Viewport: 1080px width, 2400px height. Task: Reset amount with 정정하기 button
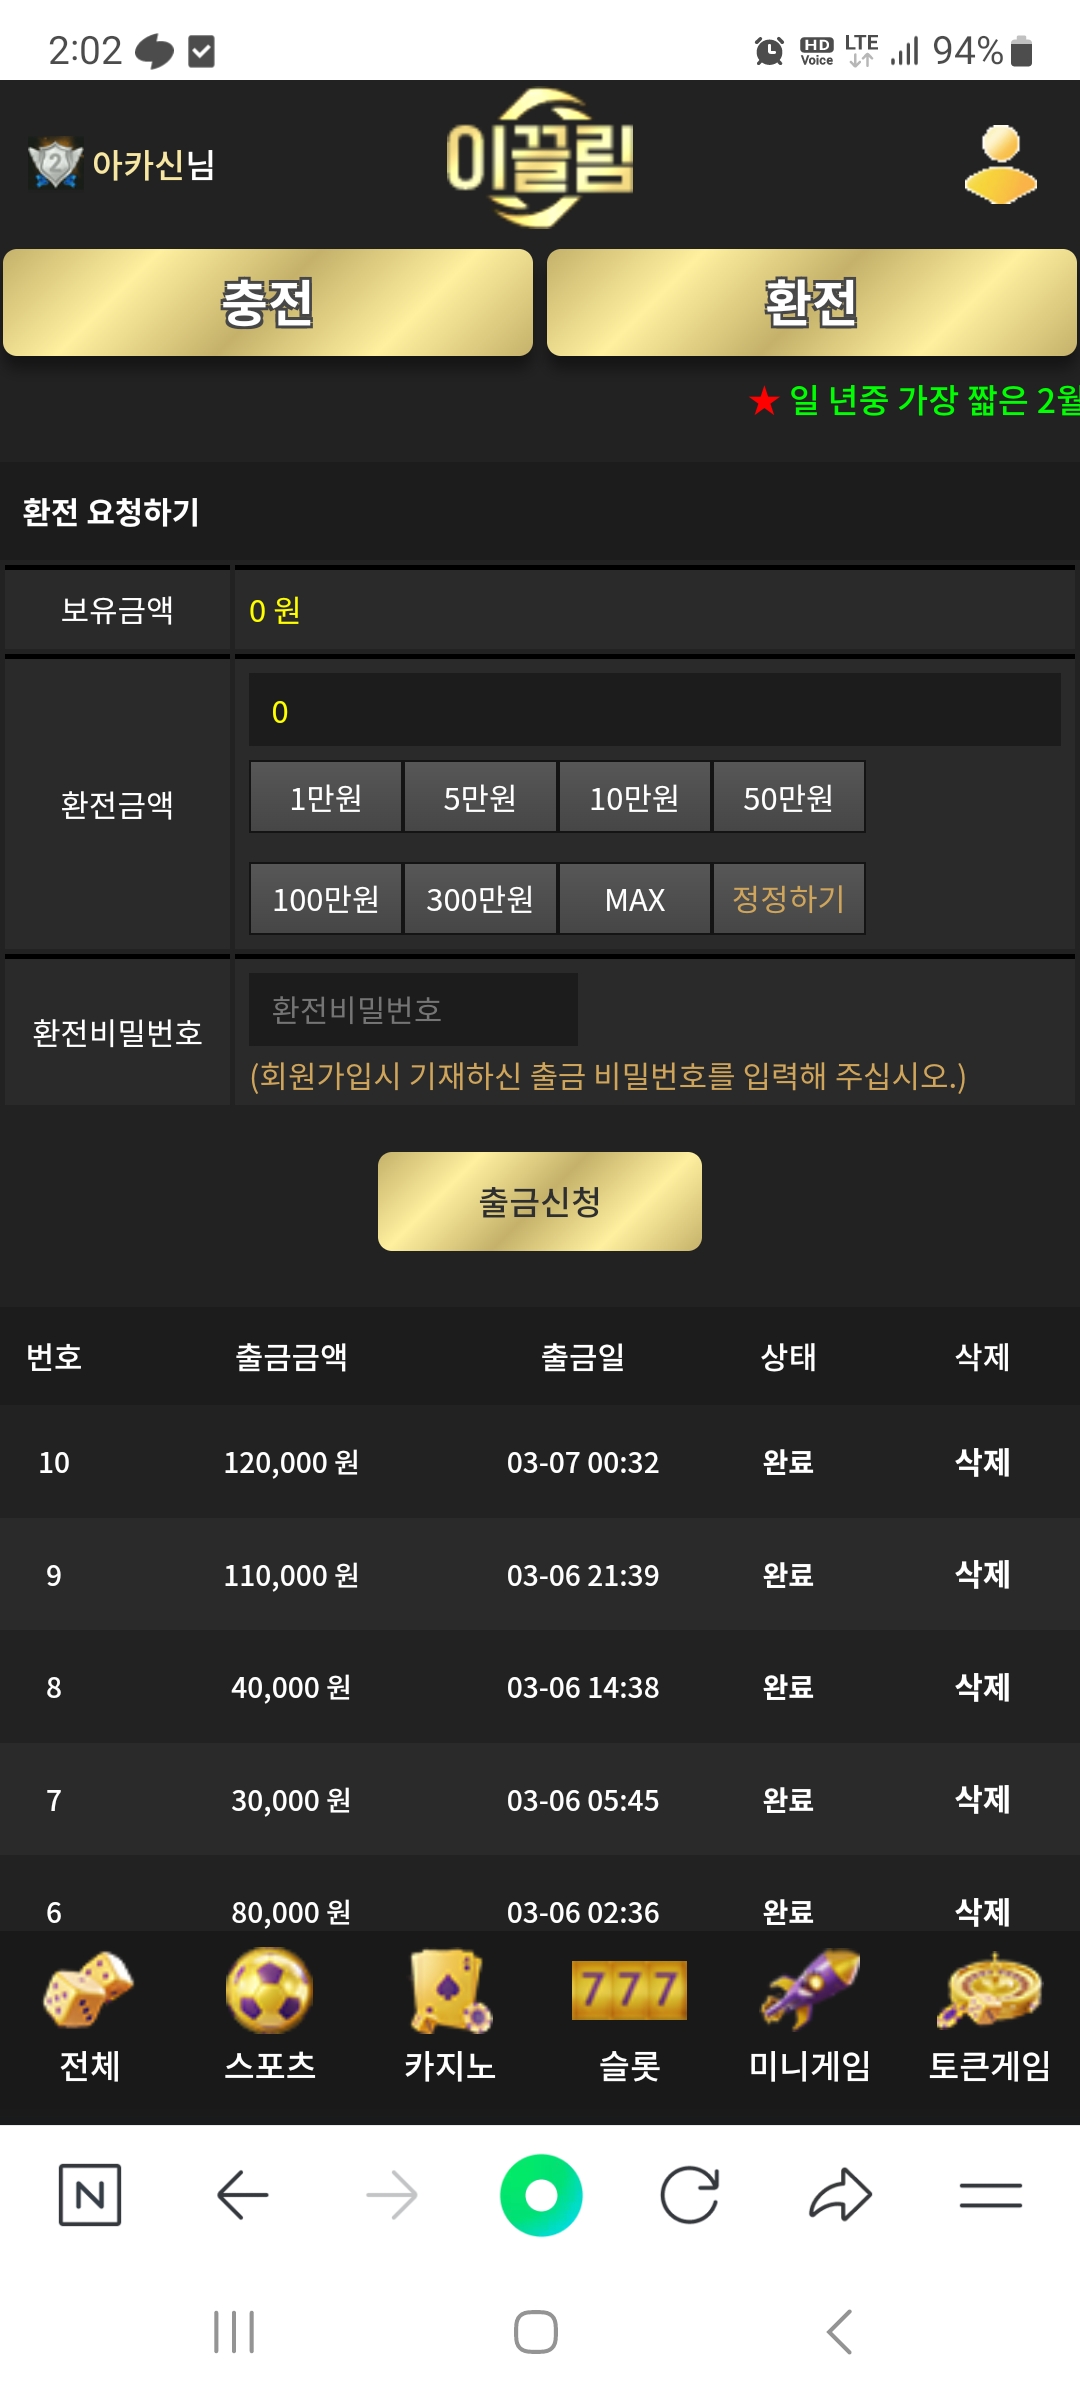click(x=789, y=899)
